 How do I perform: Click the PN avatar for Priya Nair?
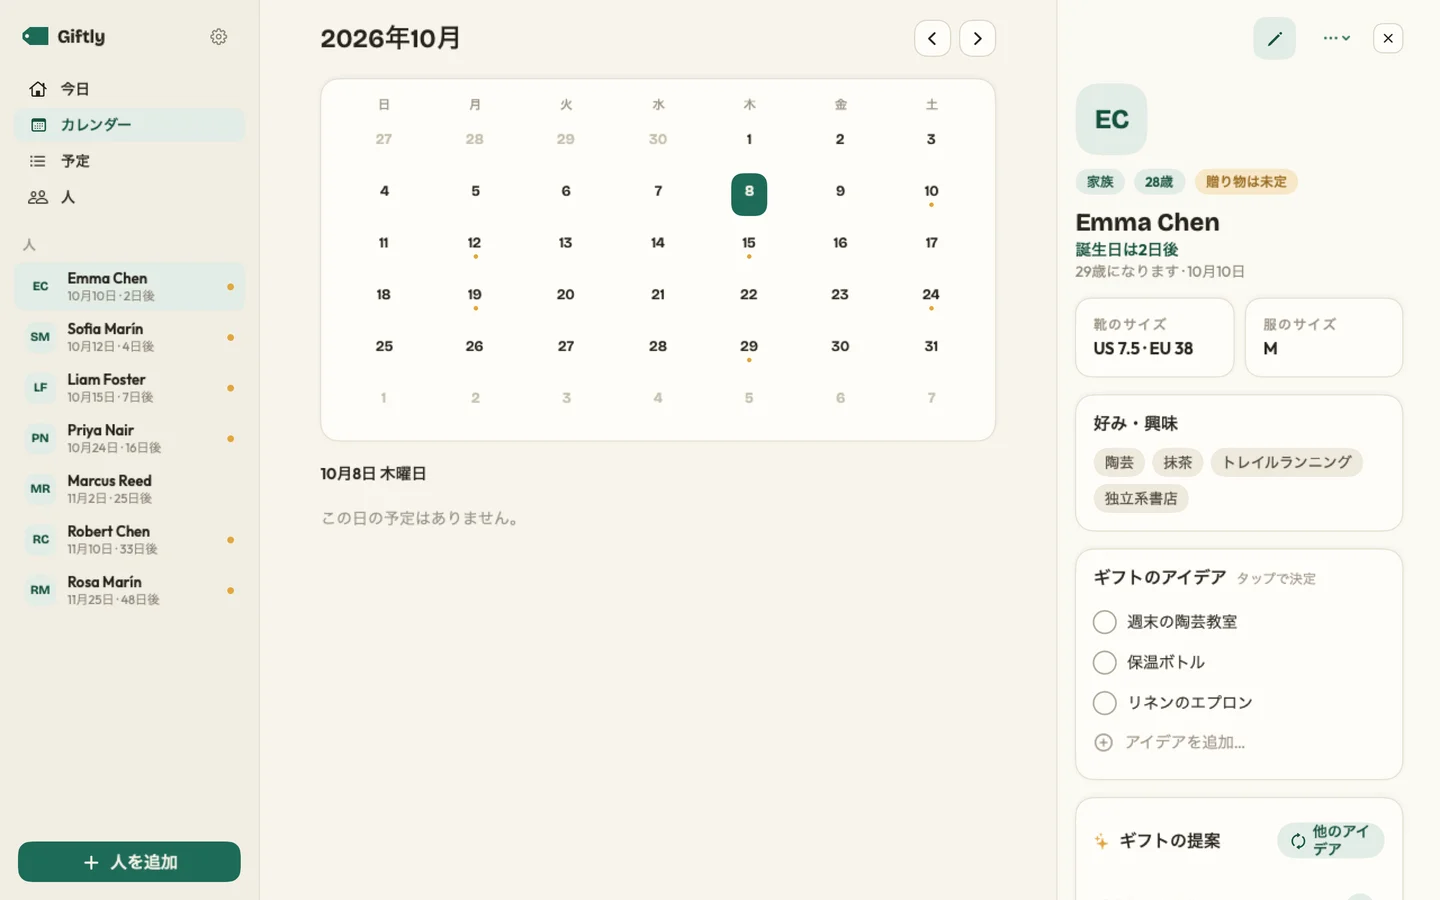40,438
